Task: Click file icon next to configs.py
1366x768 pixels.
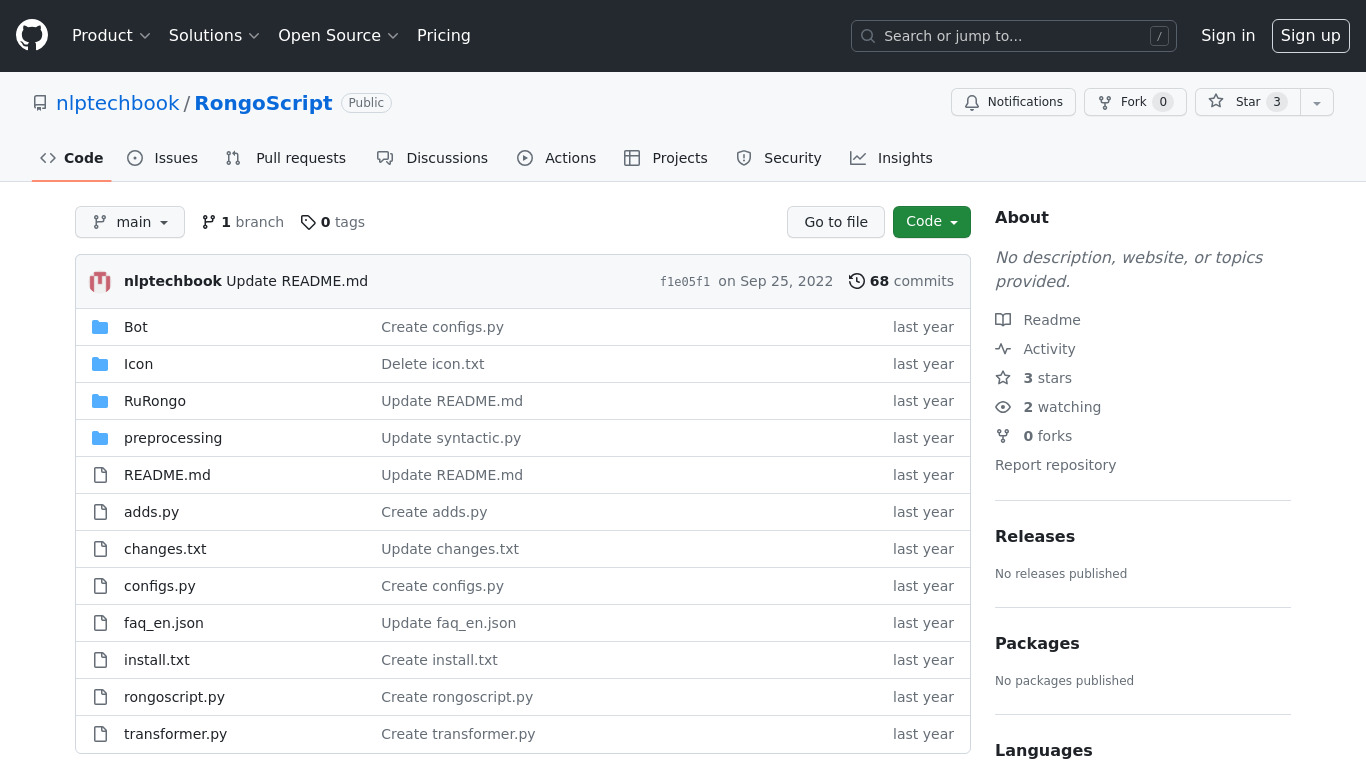Action: click(x=100, y=586)
